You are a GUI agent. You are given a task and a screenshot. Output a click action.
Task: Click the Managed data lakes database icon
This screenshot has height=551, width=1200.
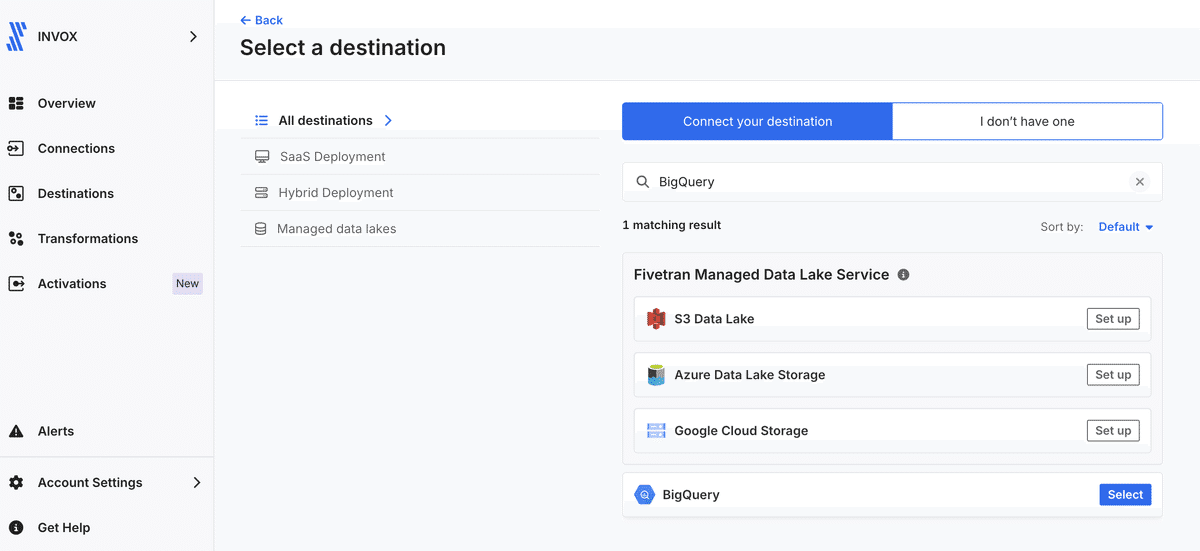coord(260,229)
